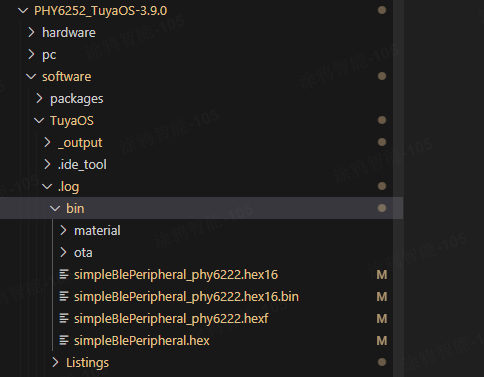Select the packages folder label
484x377 pixels.
[77, 99]
